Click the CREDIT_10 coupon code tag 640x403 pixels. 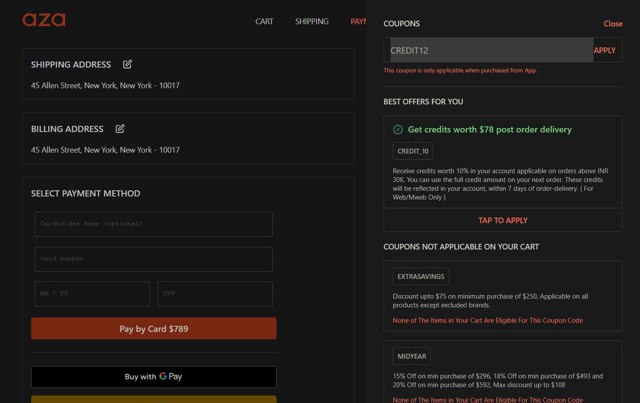click(x=413, y=151)
